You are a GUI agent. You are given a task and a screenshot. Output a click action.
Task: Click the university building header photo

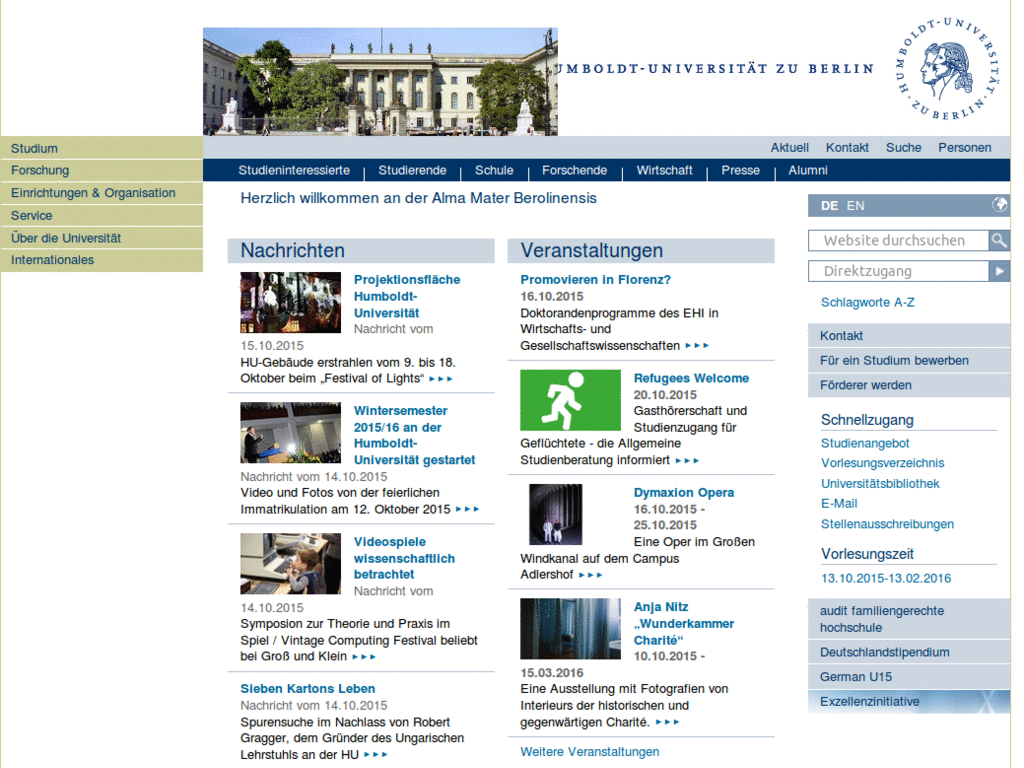coord(380,82)
